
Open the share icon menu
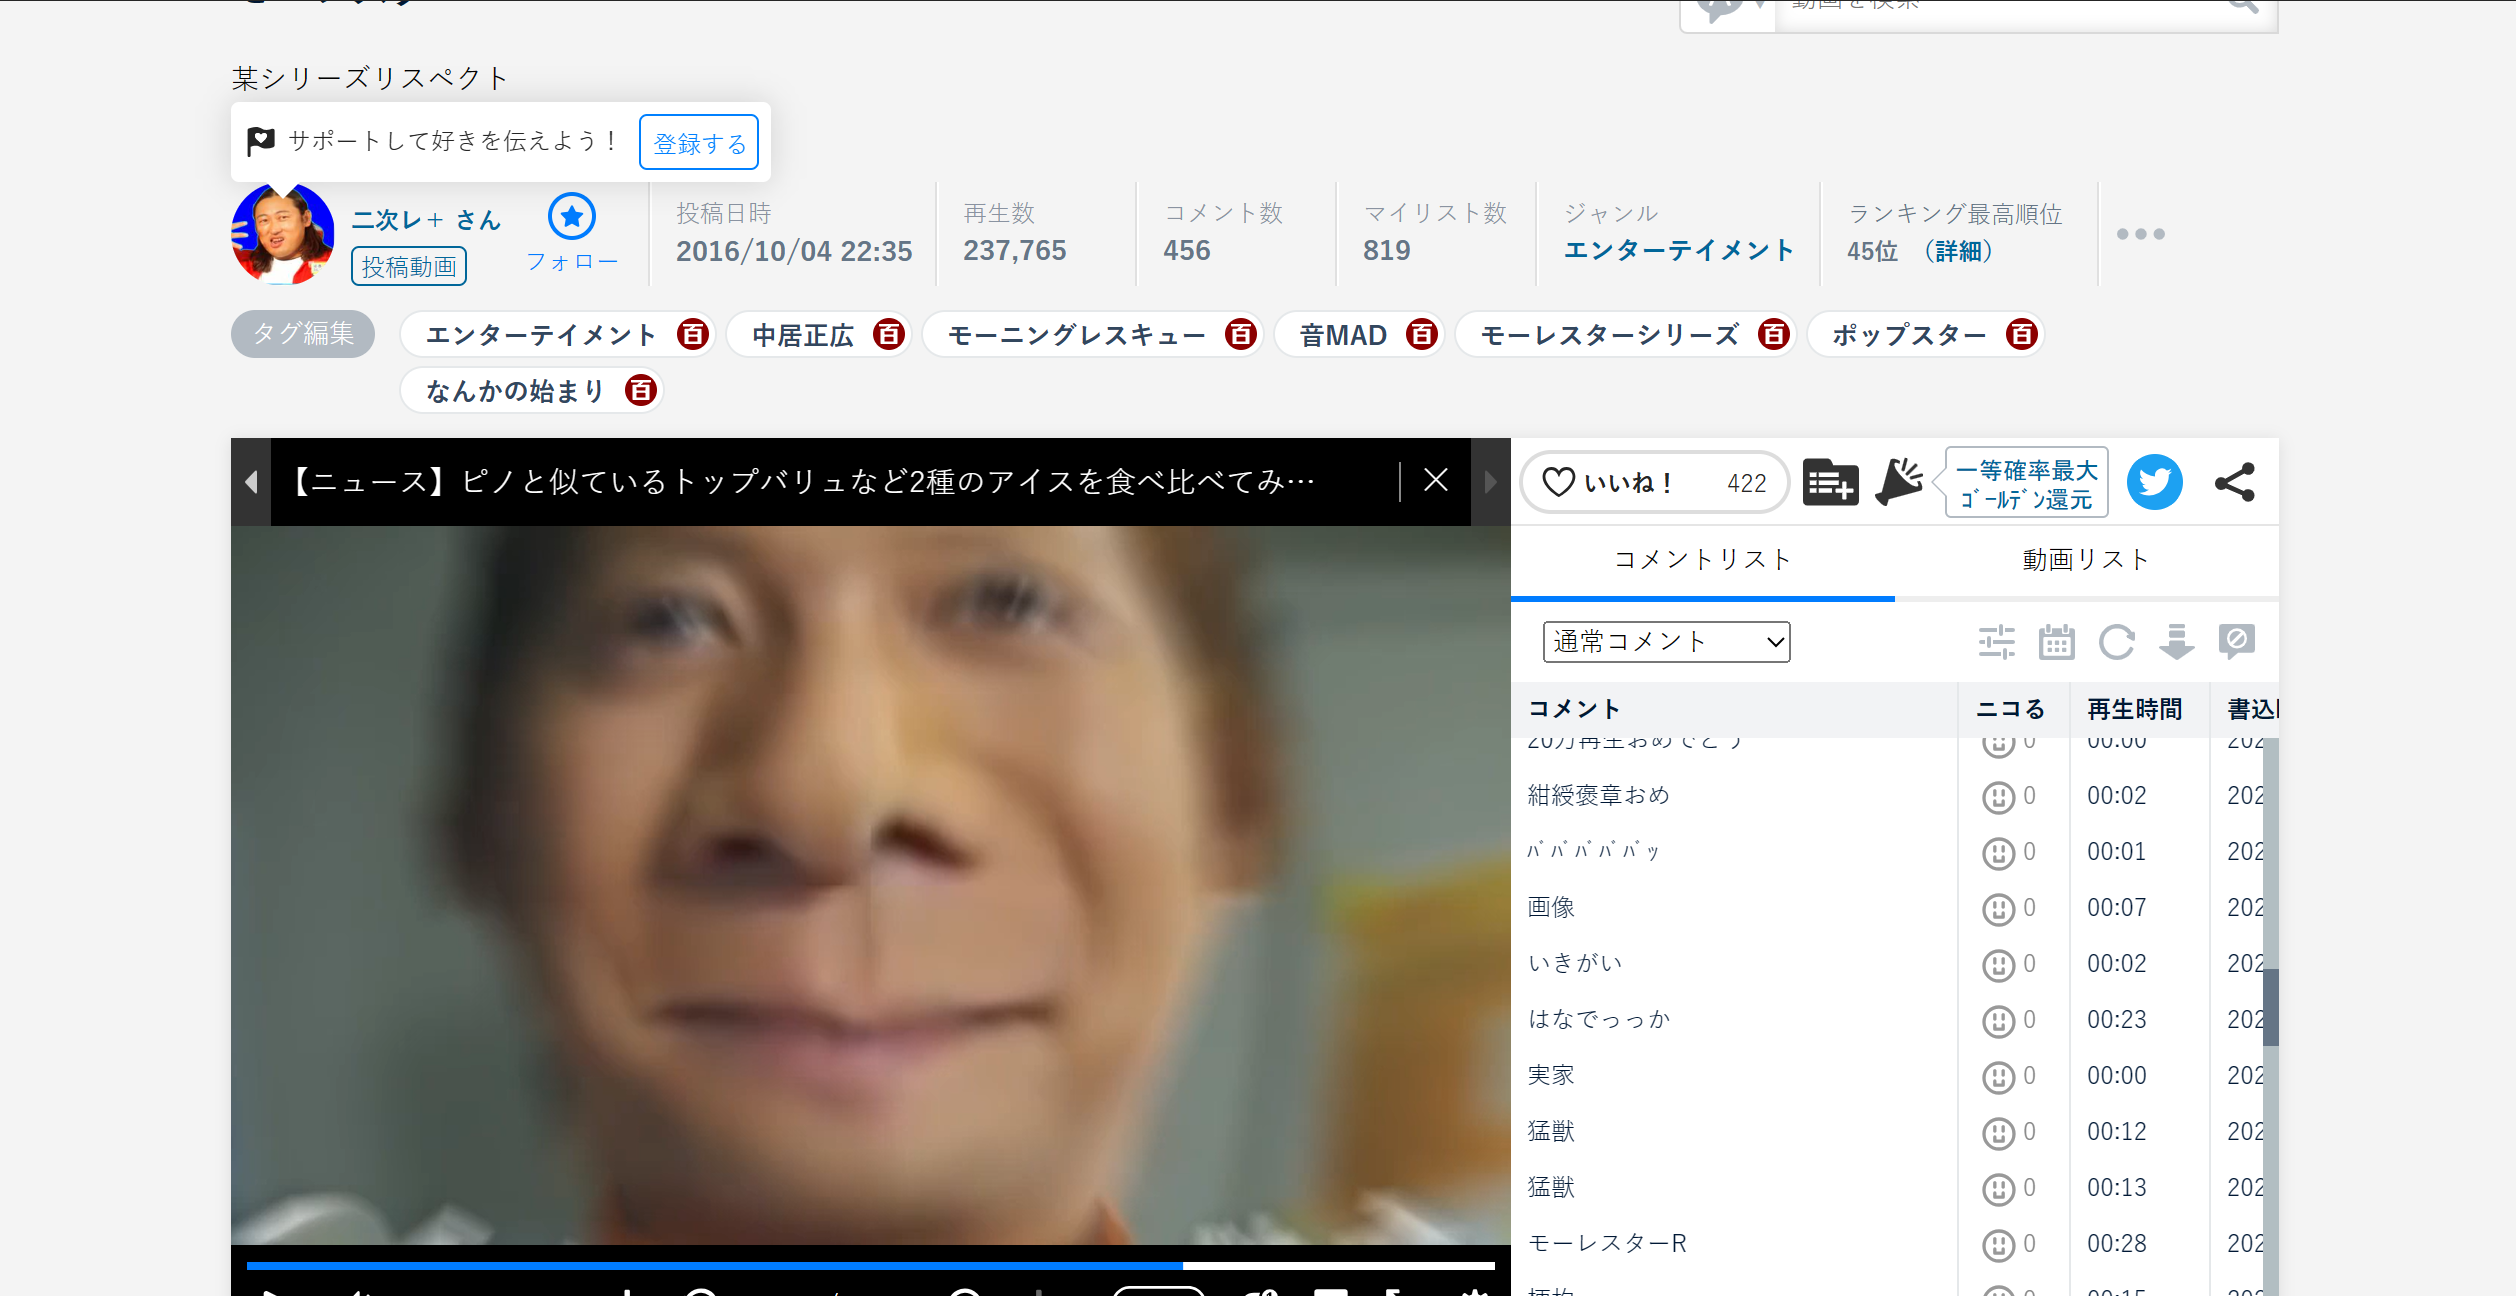tap(2235, 482)
